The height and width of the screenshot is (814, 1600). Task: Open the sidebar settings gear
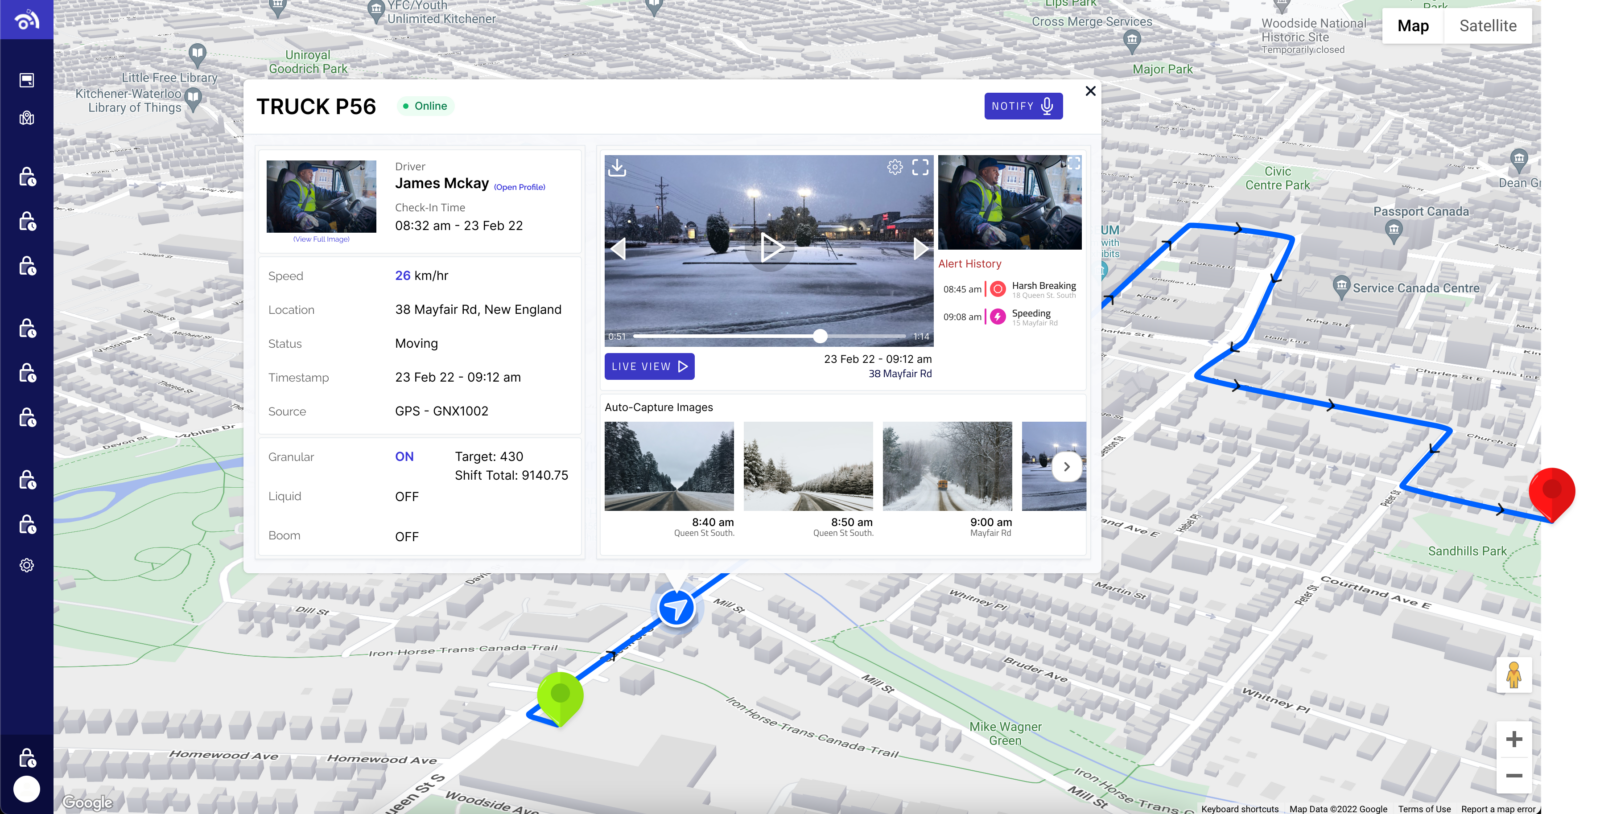click(x=27, y=565)
